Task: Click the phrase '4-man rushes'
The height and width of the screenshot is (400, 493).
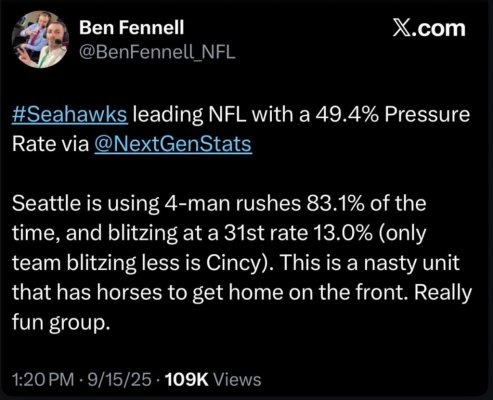Action: (232, 203)
